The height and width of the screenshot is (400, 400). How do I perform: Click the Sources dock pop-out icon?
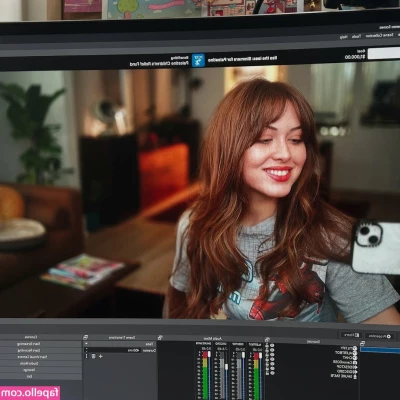pos(267,340)
